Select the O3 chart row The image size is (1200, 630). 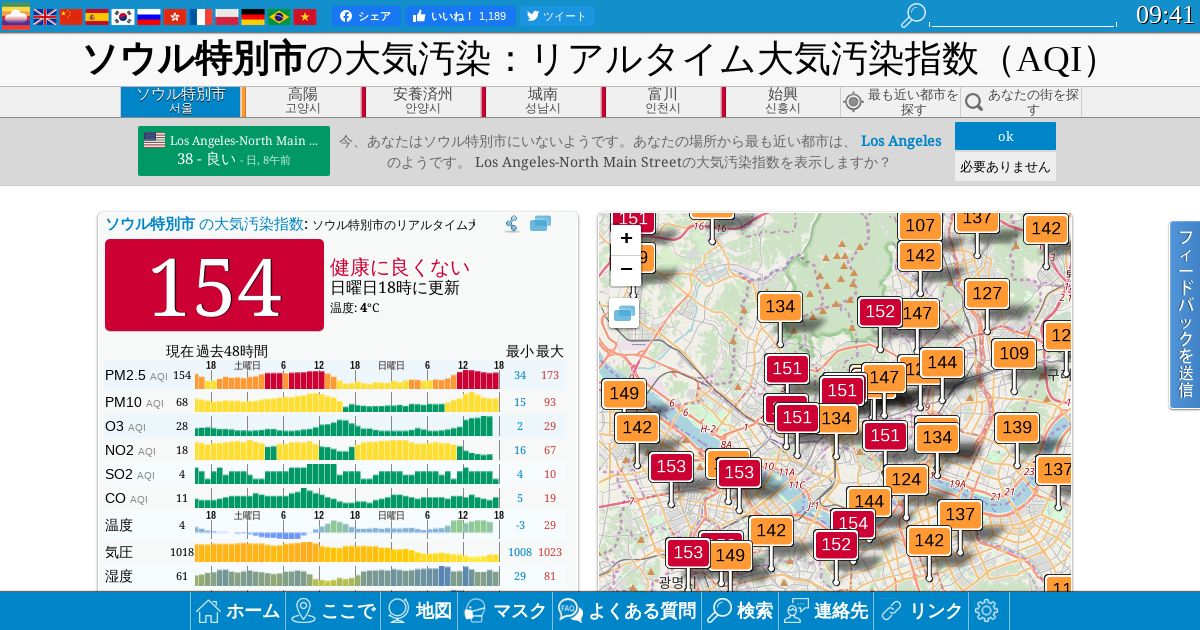[334, 426]
